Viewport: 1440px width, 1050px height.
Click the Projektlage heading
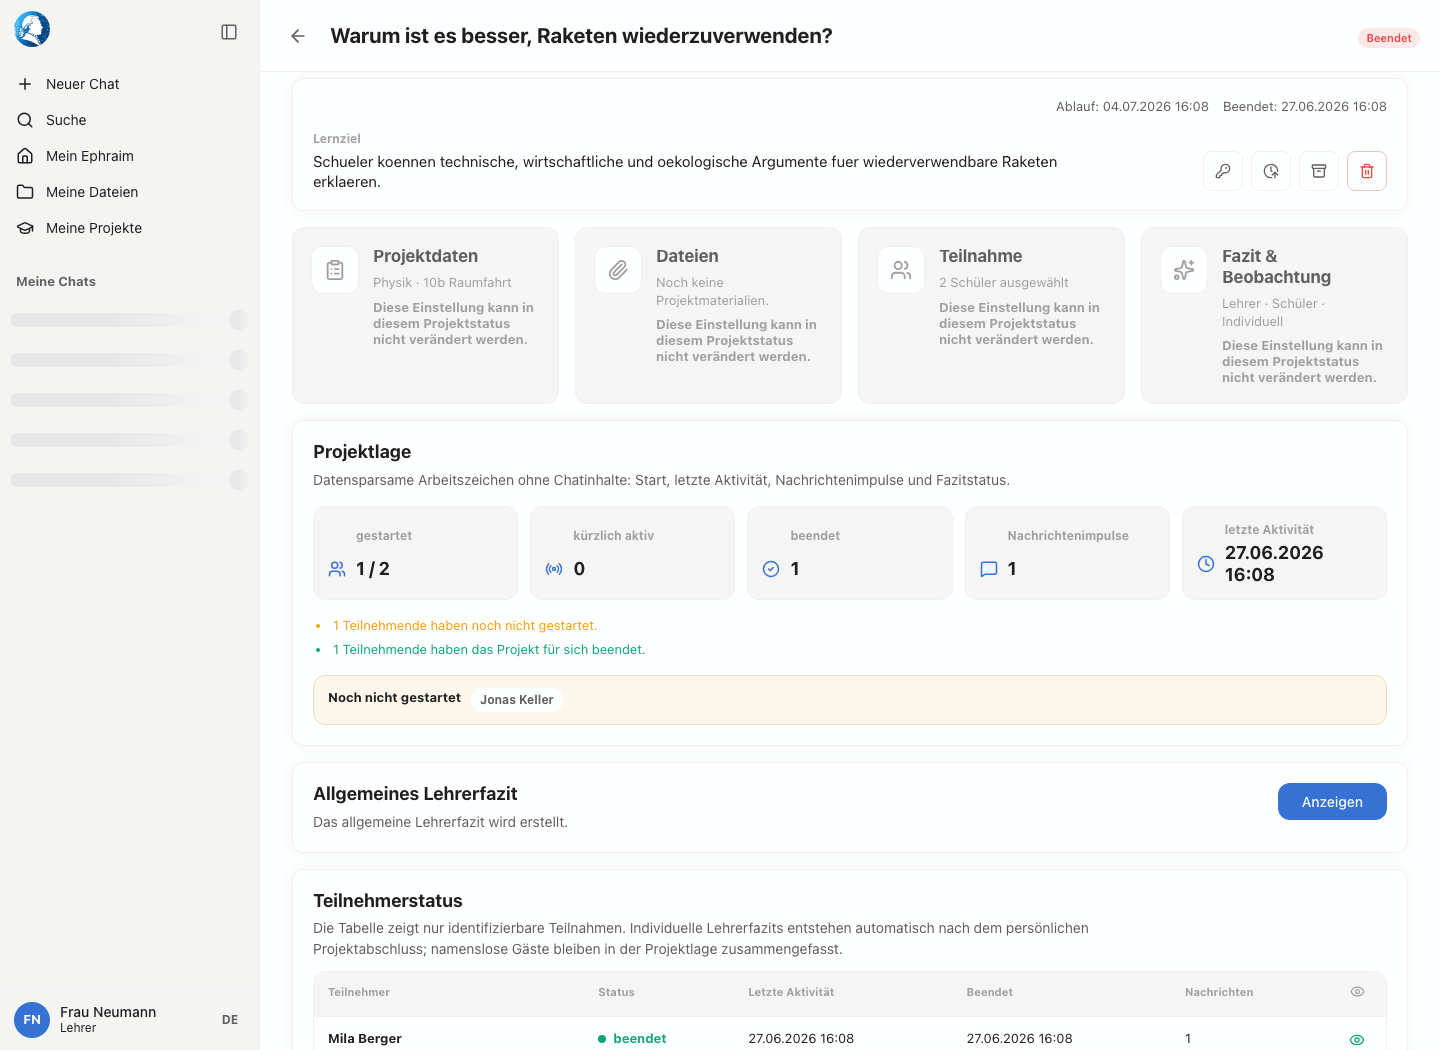362,452
